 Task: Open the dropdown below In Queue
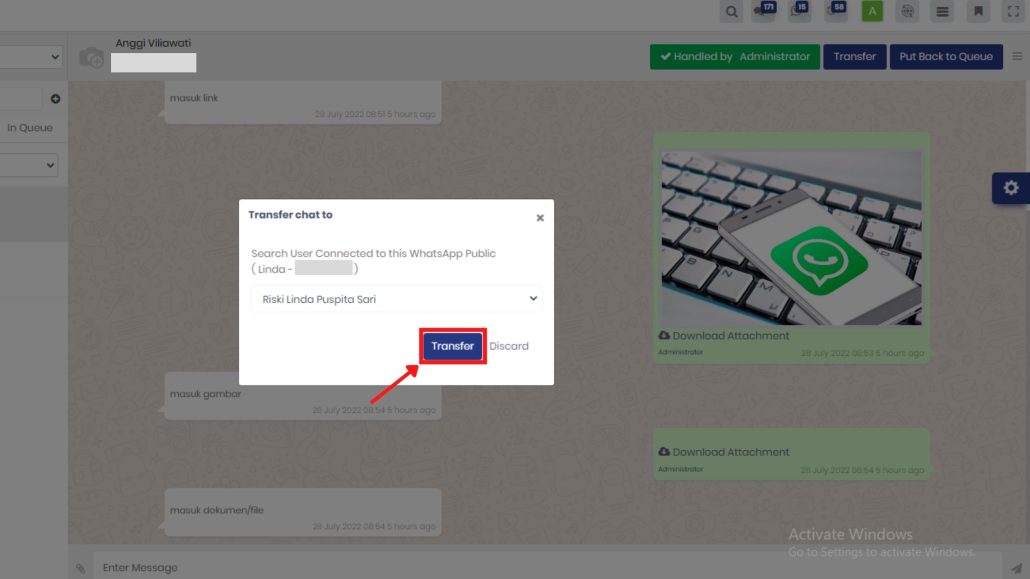[29, 165]
